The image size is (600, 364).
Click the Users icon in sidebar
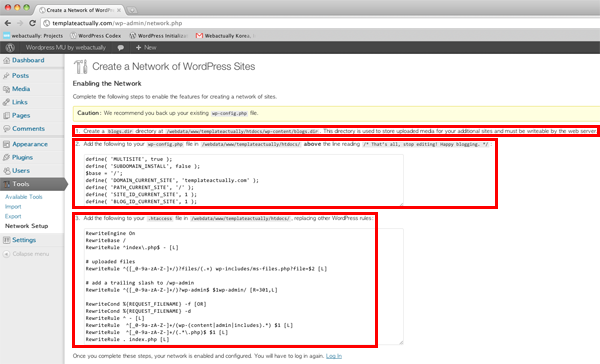(x=7, y=171)
